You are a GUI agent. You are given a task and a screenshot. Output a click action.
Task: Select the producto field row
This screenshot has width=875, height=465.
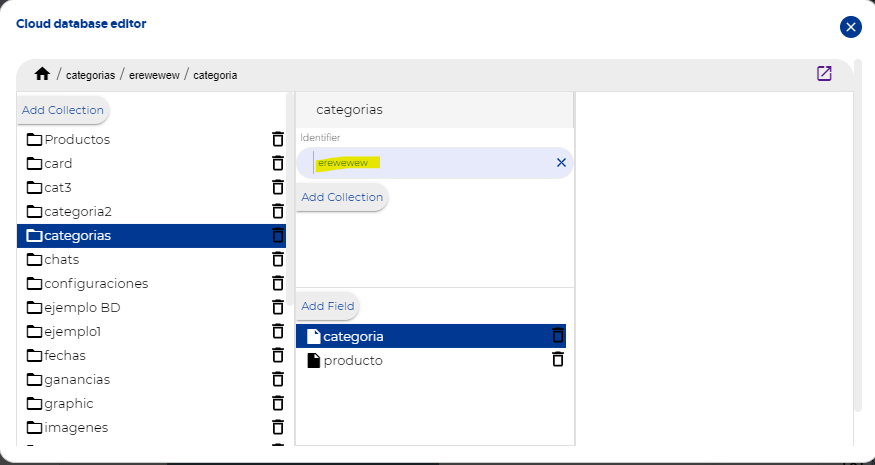(431, 360)
